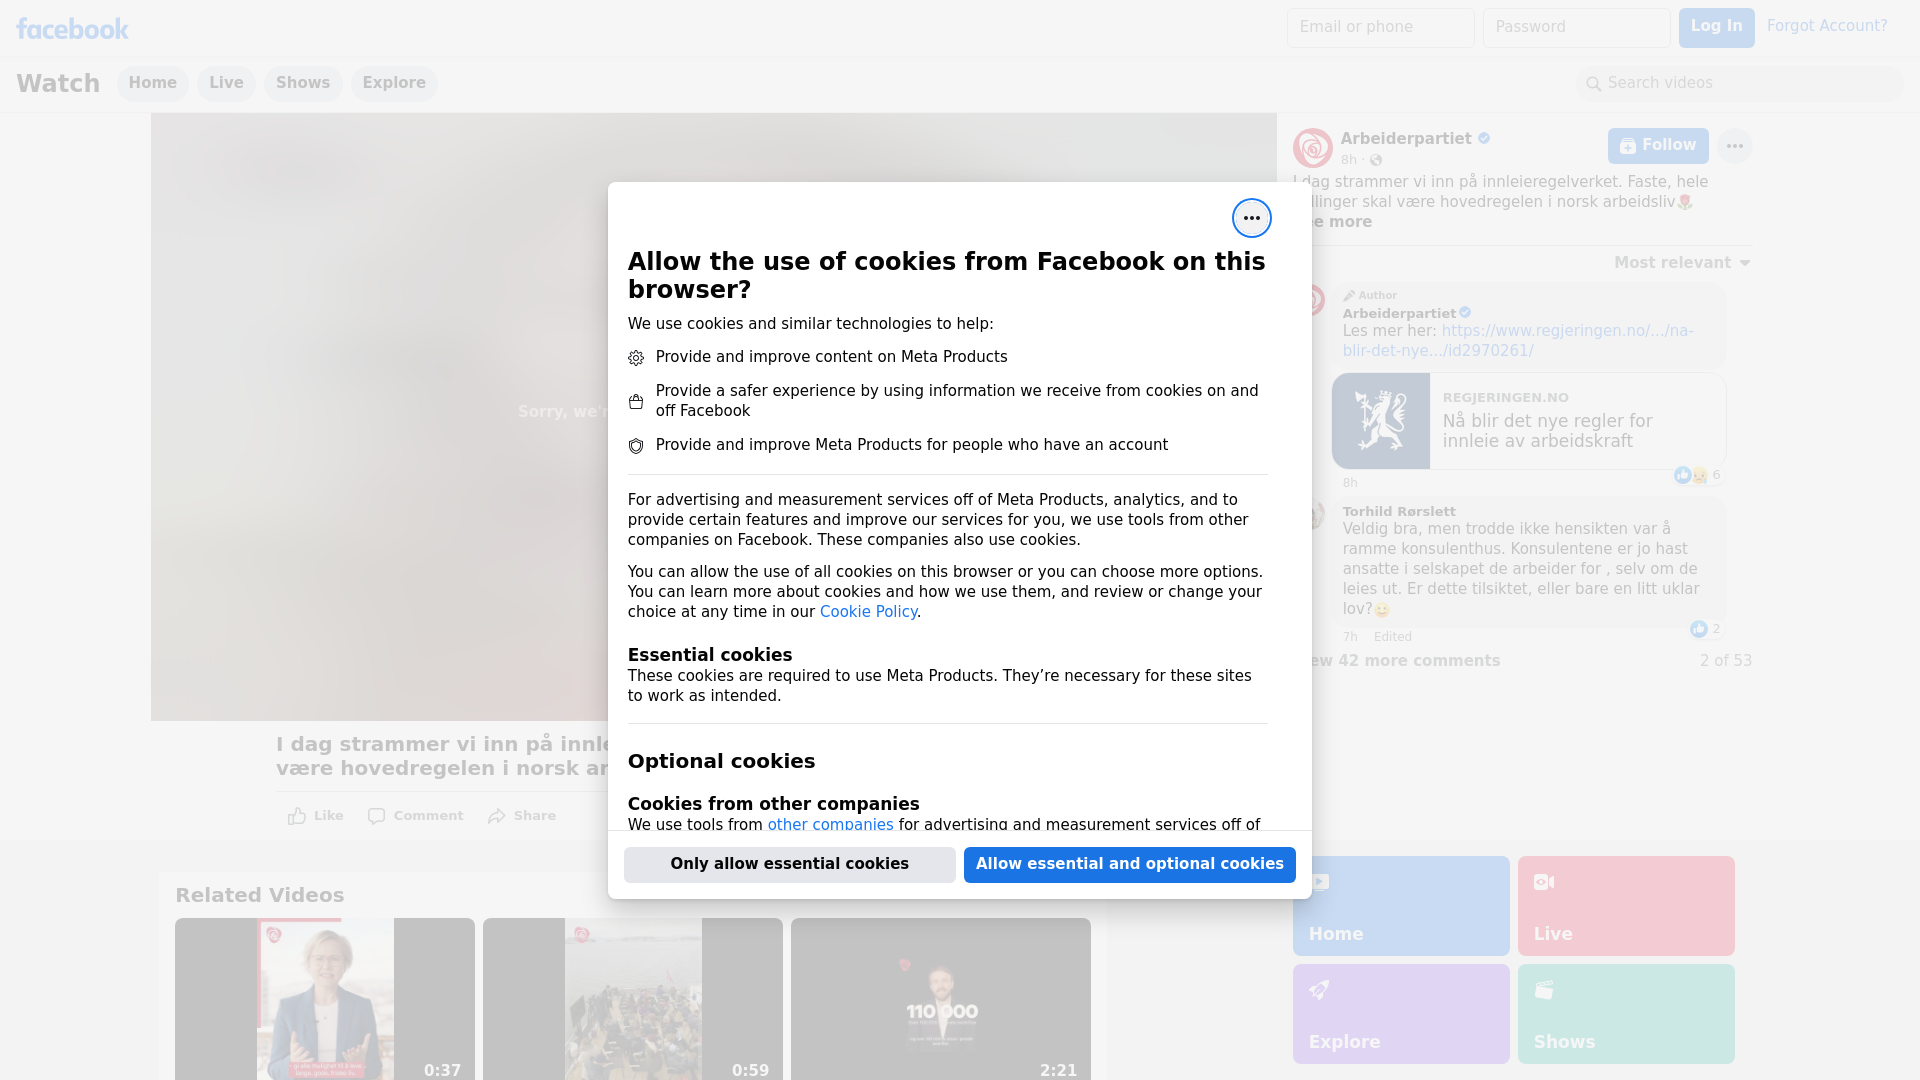Image resolution: width=1920 pixels, height=1080 pixels.
Task: Switch to the Live tab in Watch
Action: (x=226, y=83)
